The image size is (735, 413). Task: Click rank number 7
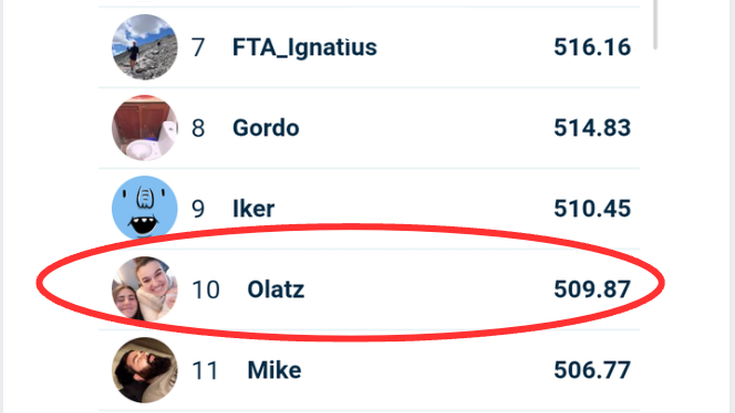[198, 47]
